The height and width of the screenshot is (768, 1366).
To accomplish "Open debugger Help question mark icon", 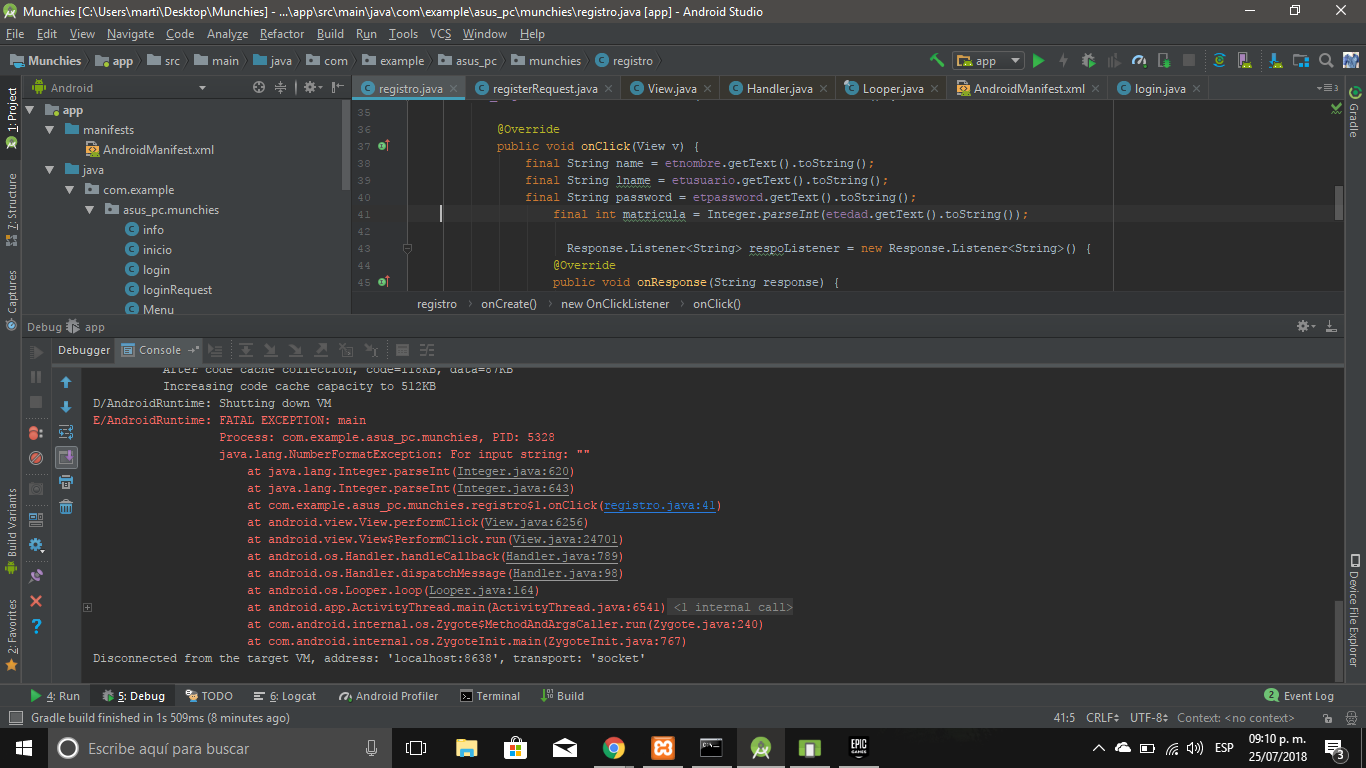I will [x=36, y=626].
